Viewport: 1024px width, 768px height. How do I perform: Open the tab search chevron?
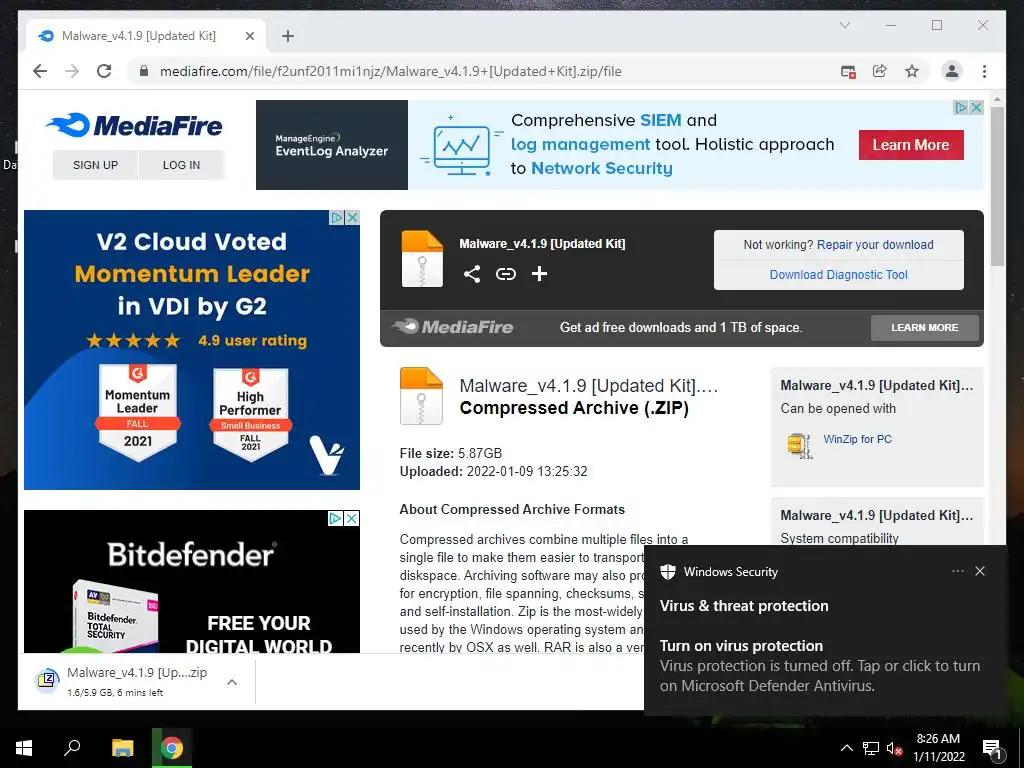point(844,25)
